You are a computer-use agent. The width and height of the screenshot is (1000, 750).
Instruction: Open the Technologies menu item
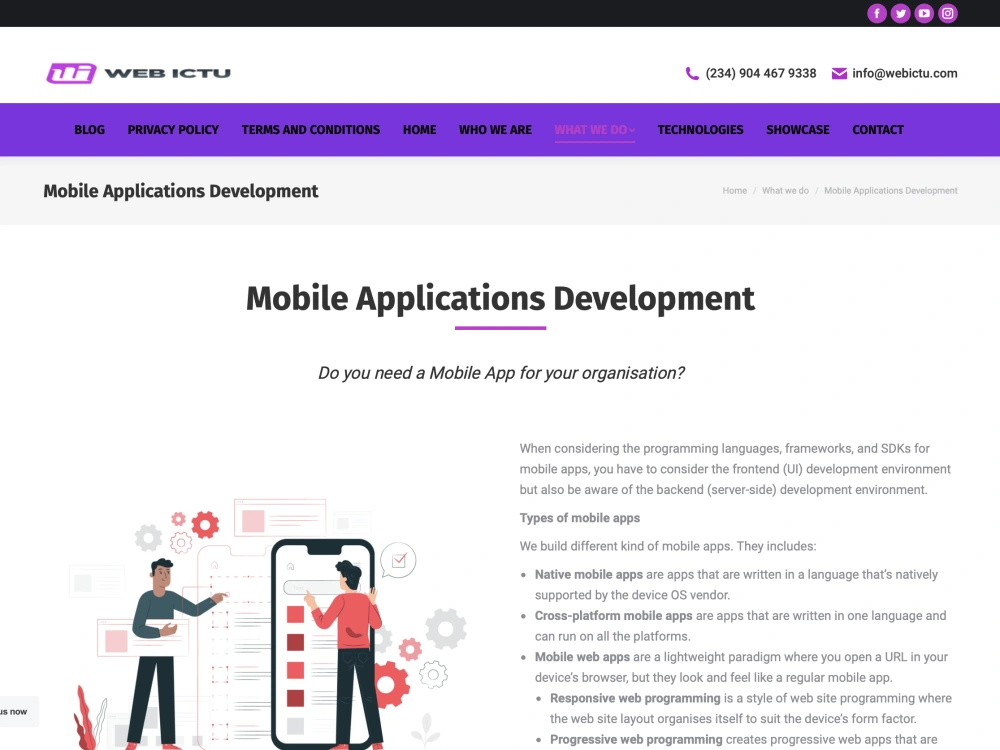[700, 129]
